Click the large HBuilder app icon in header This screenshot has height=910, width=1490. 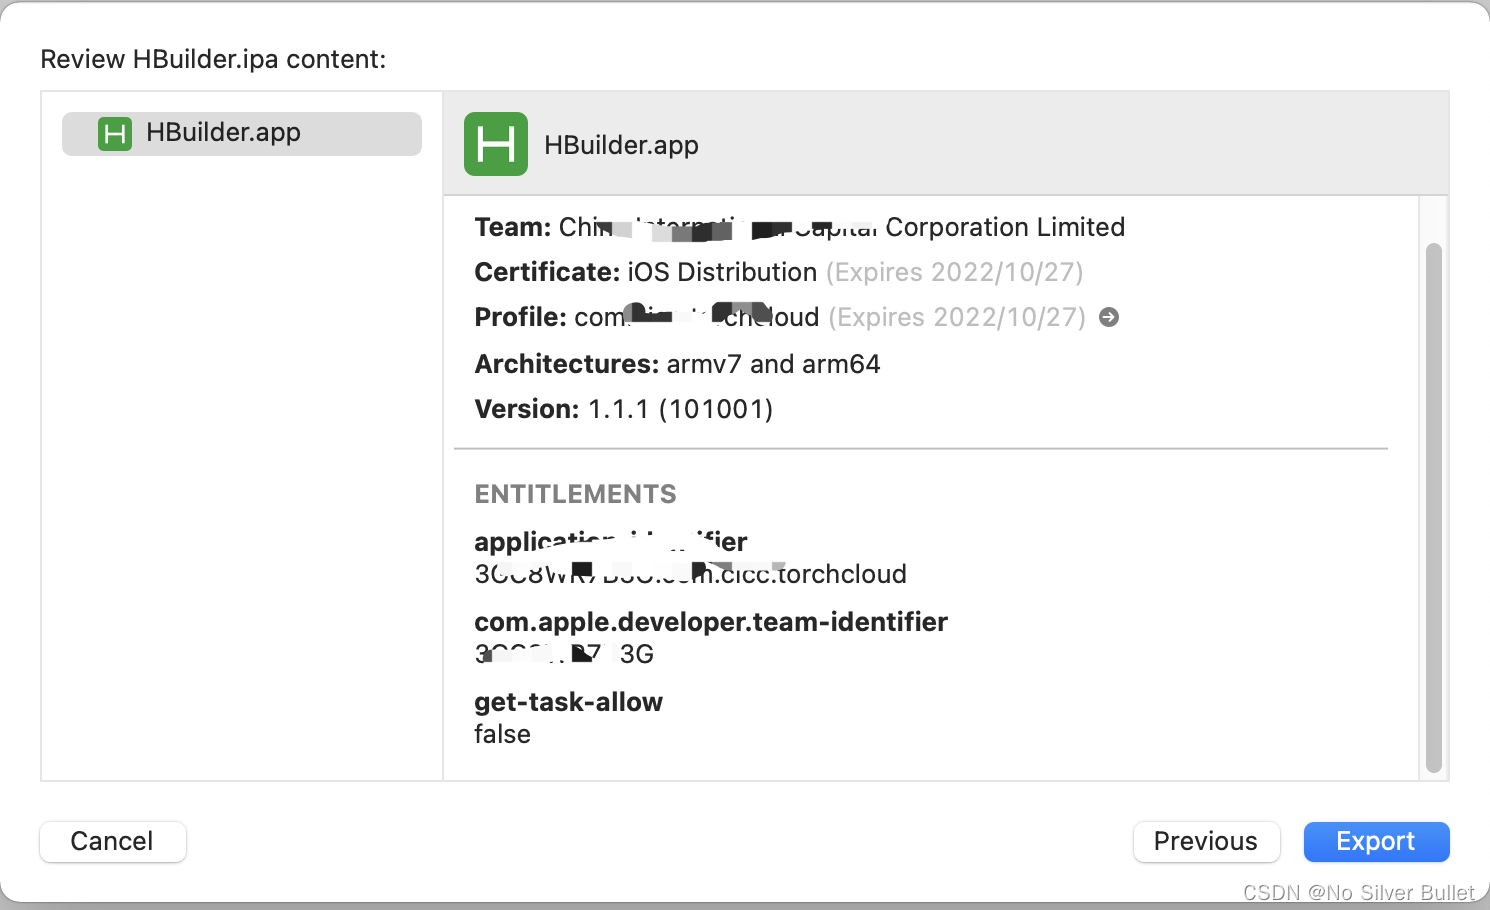(496, 144)
